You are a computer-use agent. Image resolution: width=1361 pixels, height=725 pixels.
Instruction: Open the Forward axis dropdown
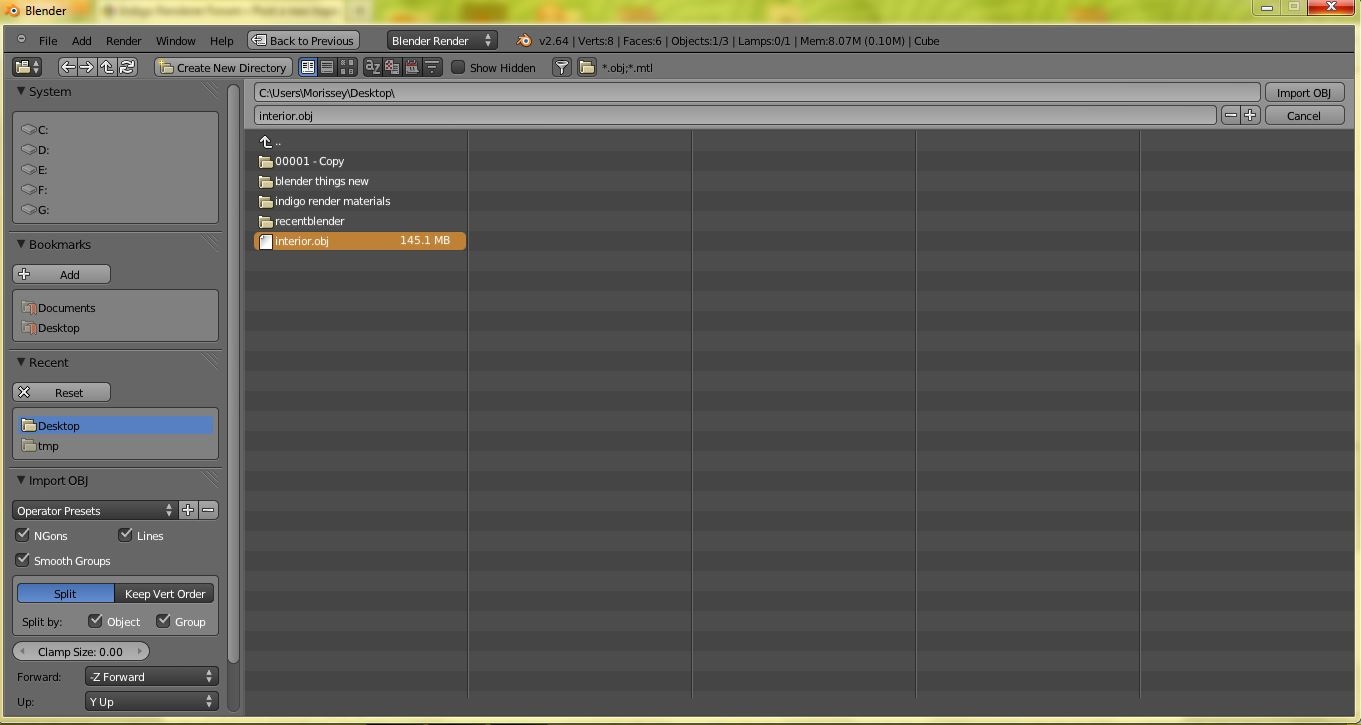click(x=150, y=677)
